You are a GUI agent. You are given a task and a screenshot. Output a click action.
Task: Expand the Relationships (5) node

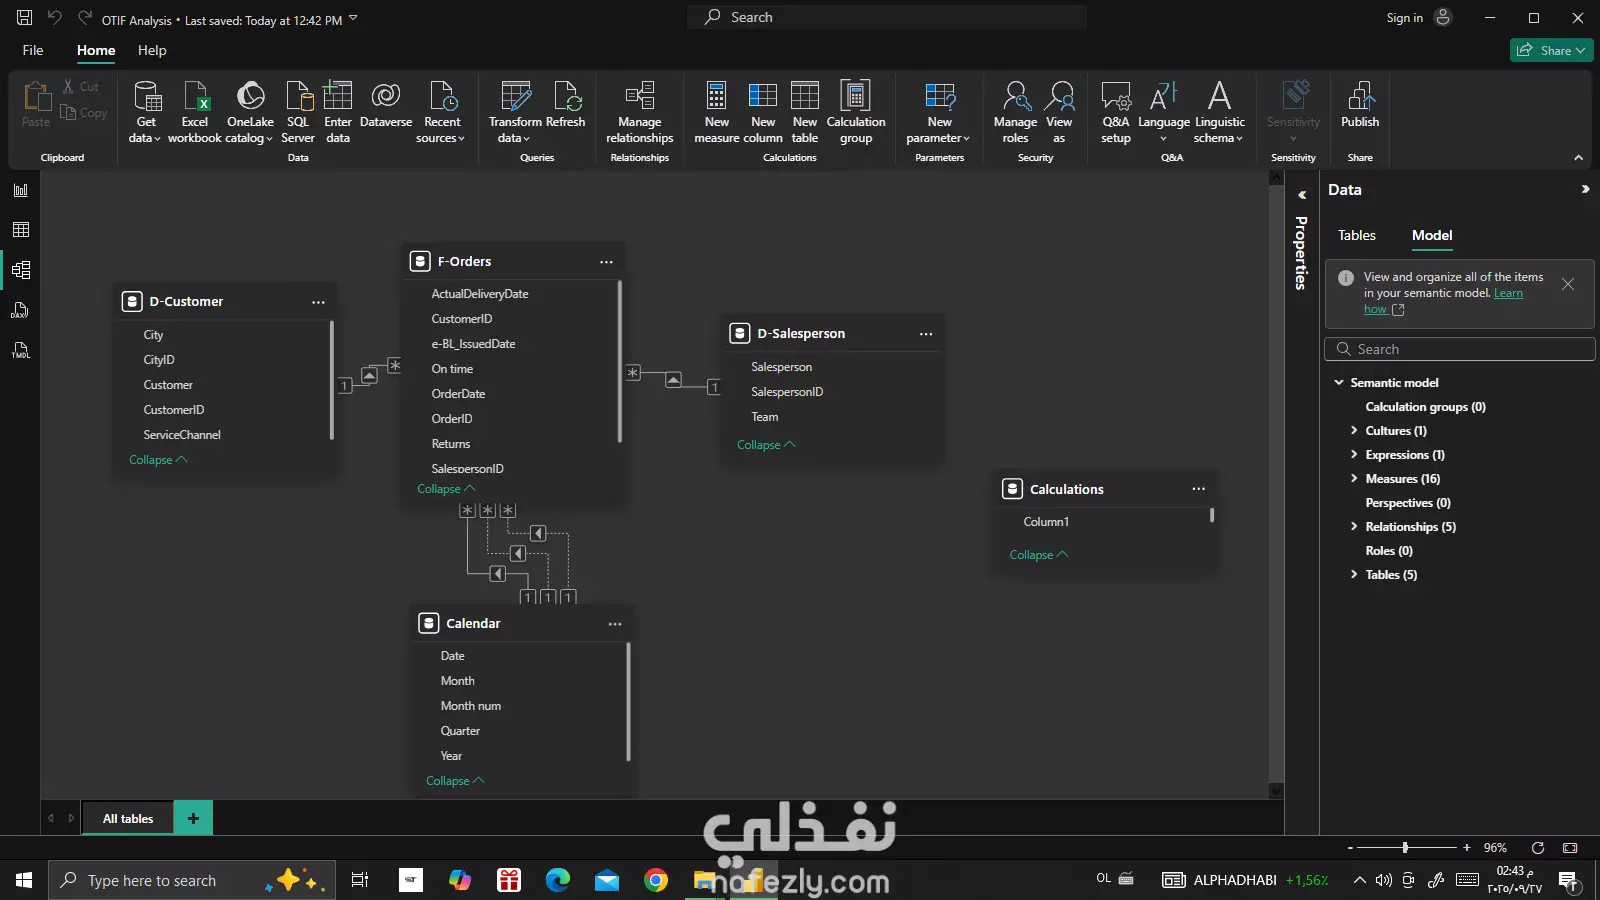[x=1354, y=527]
